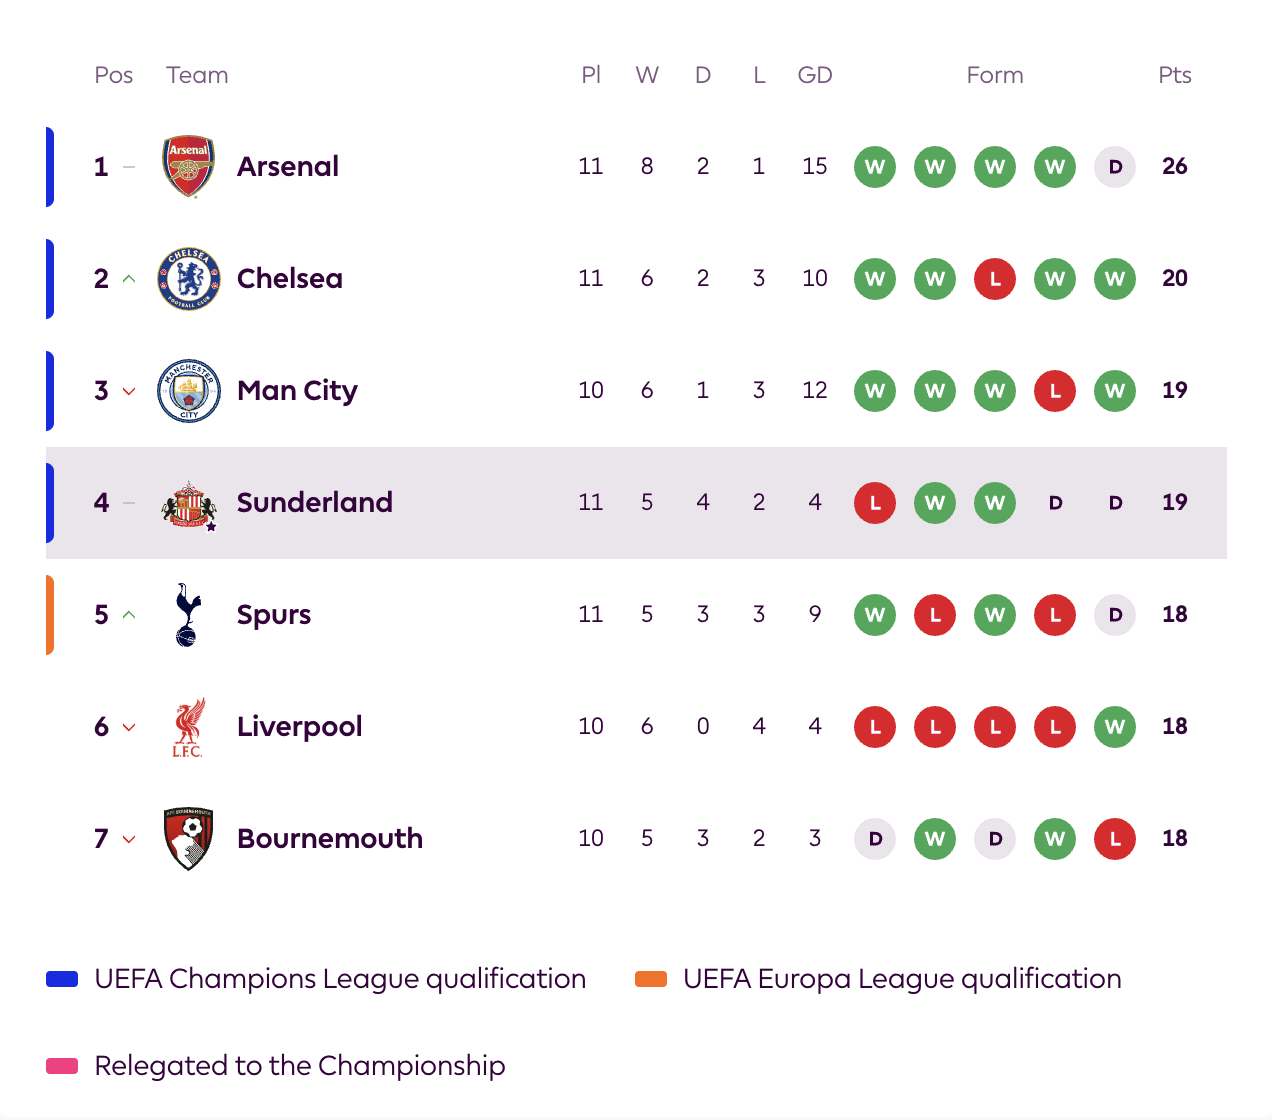Click the orange Europa League legend swatch
Image resolution: width=1272 pixels, height=1120 pixels.
tap(651, 979)
